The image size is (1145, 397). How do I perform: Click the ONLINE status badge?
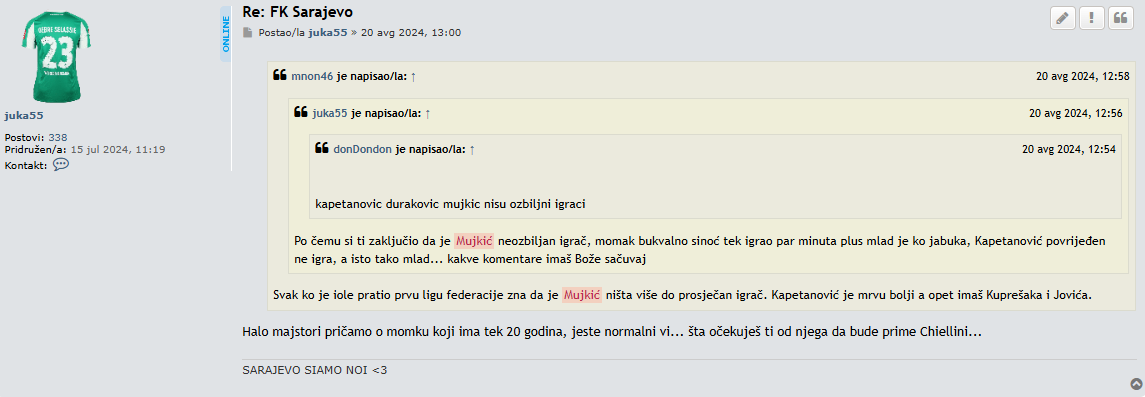(226, 34)
